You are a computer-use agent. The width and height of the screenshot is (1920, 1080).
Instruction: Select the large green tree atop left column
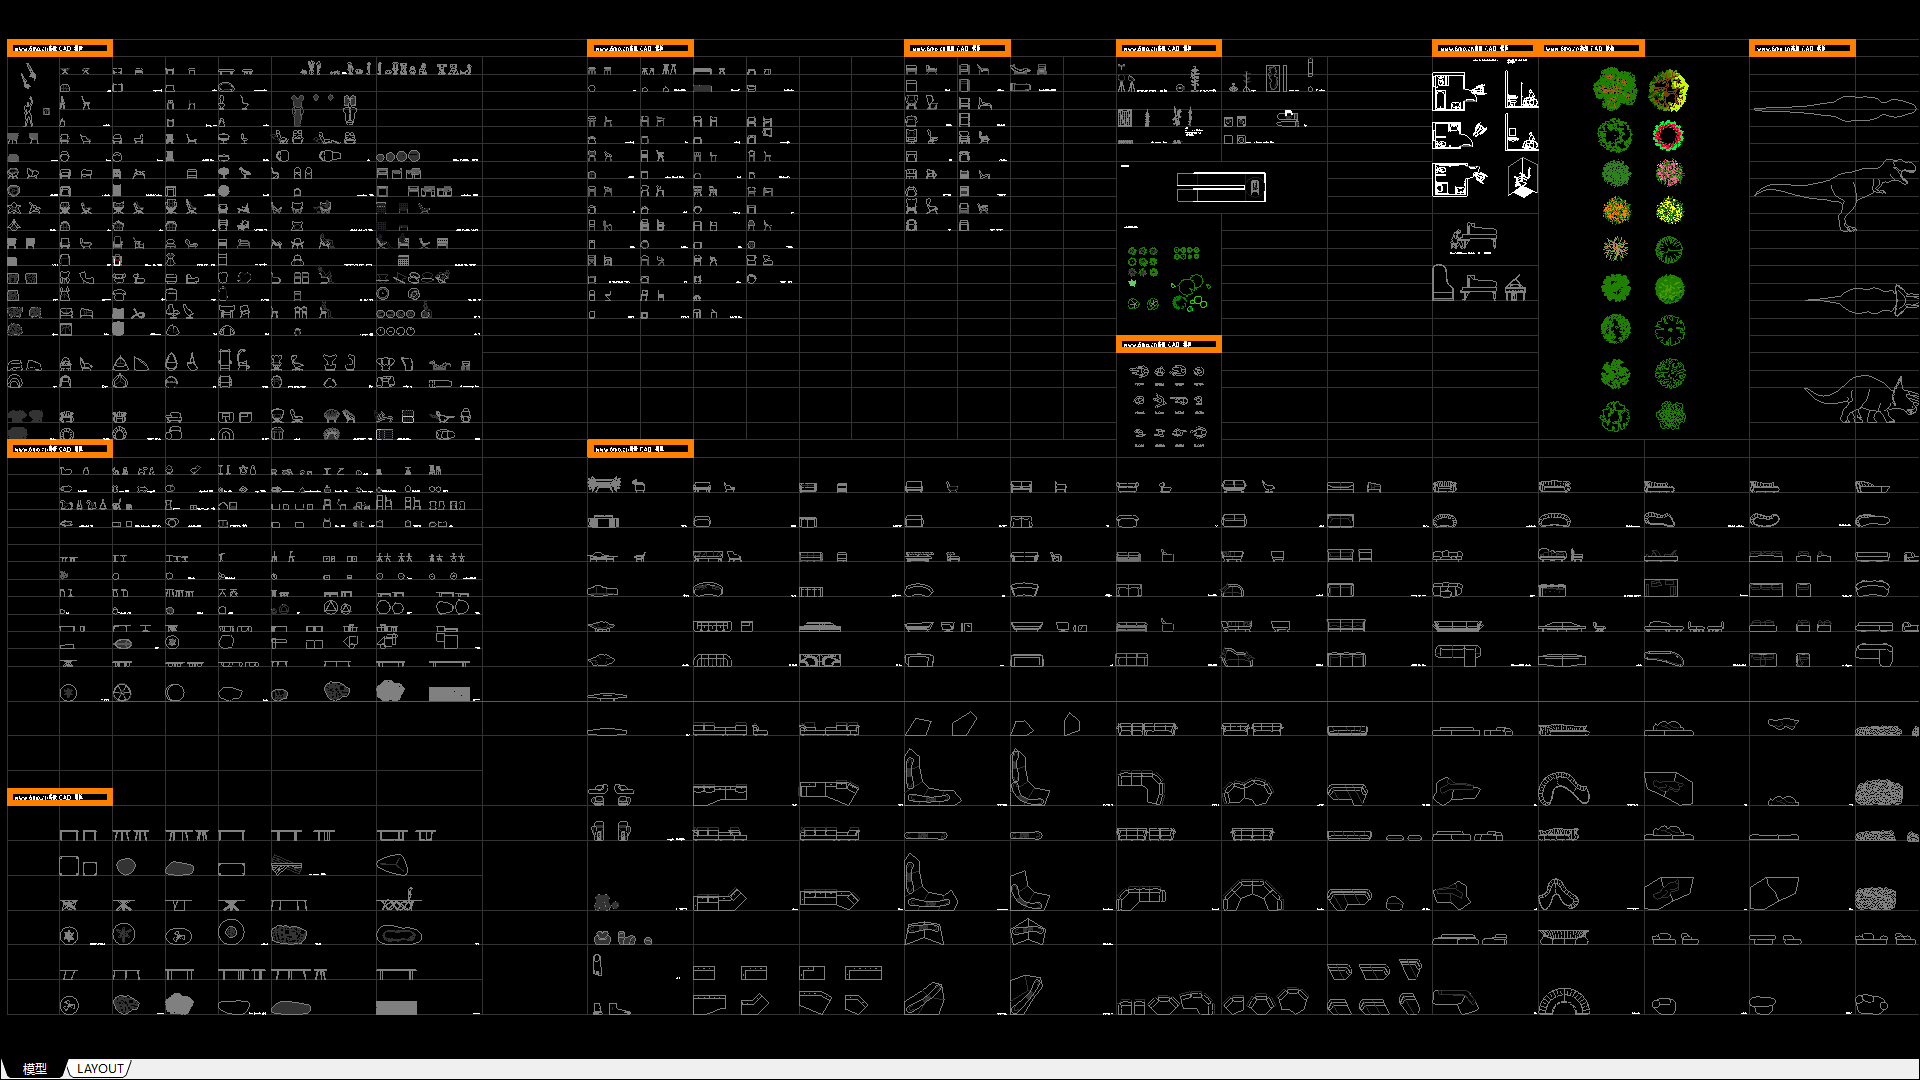point(1615,89)
